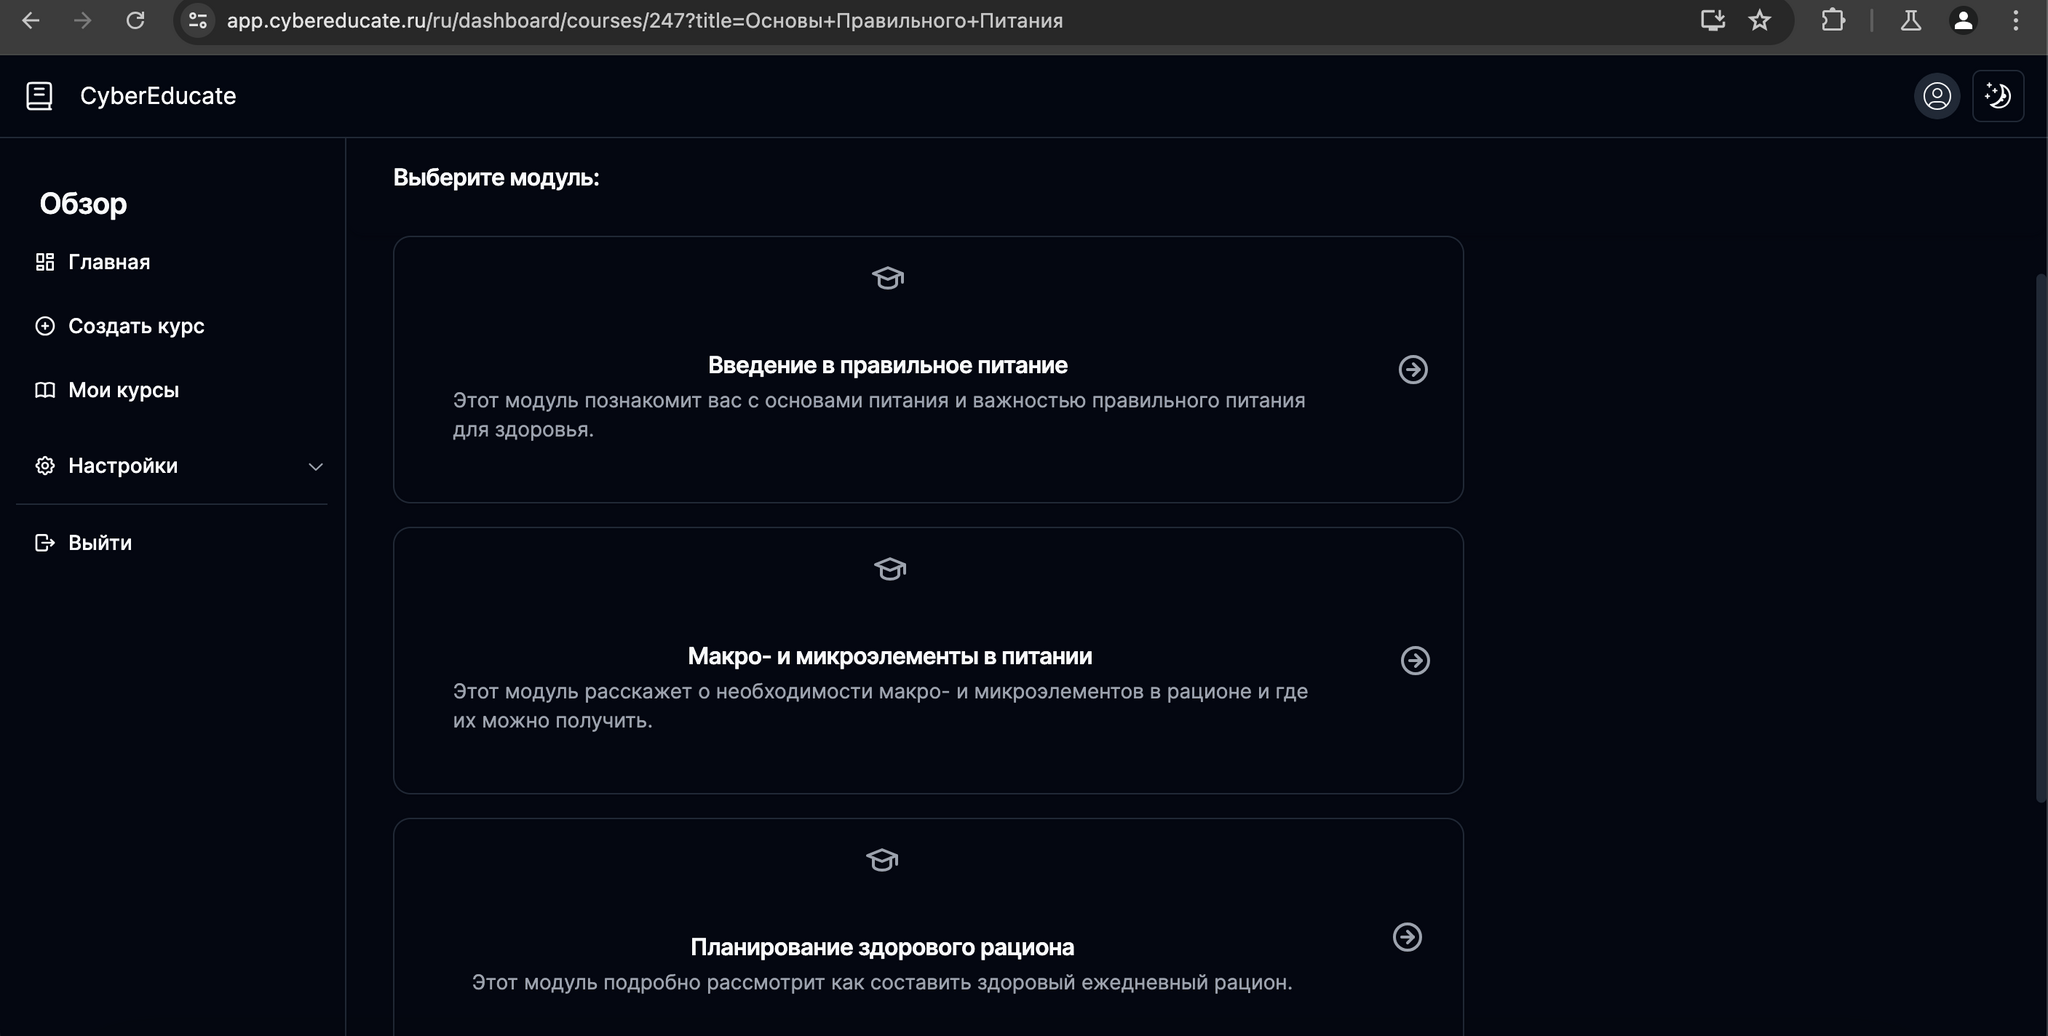Click the Выберите модуль heading
The width and height of the screenshot is (2048, 1036).
[496, 178]
